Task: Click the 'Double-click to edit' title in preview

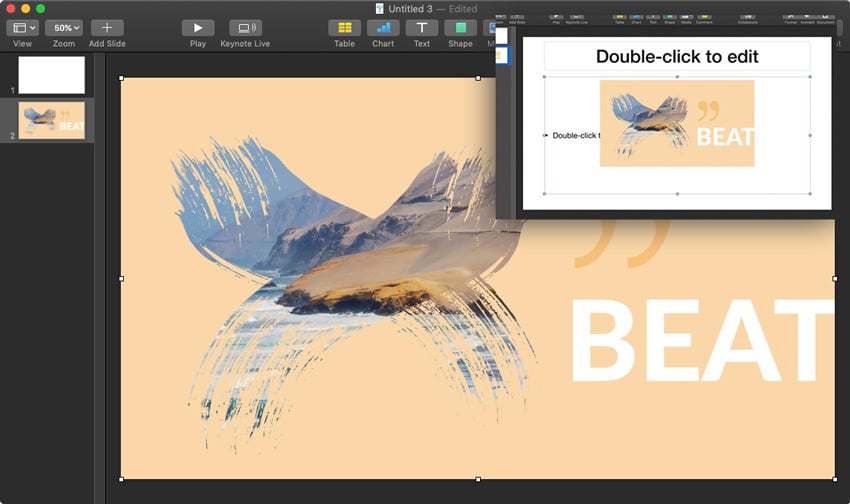Action: tap(677, 56)
